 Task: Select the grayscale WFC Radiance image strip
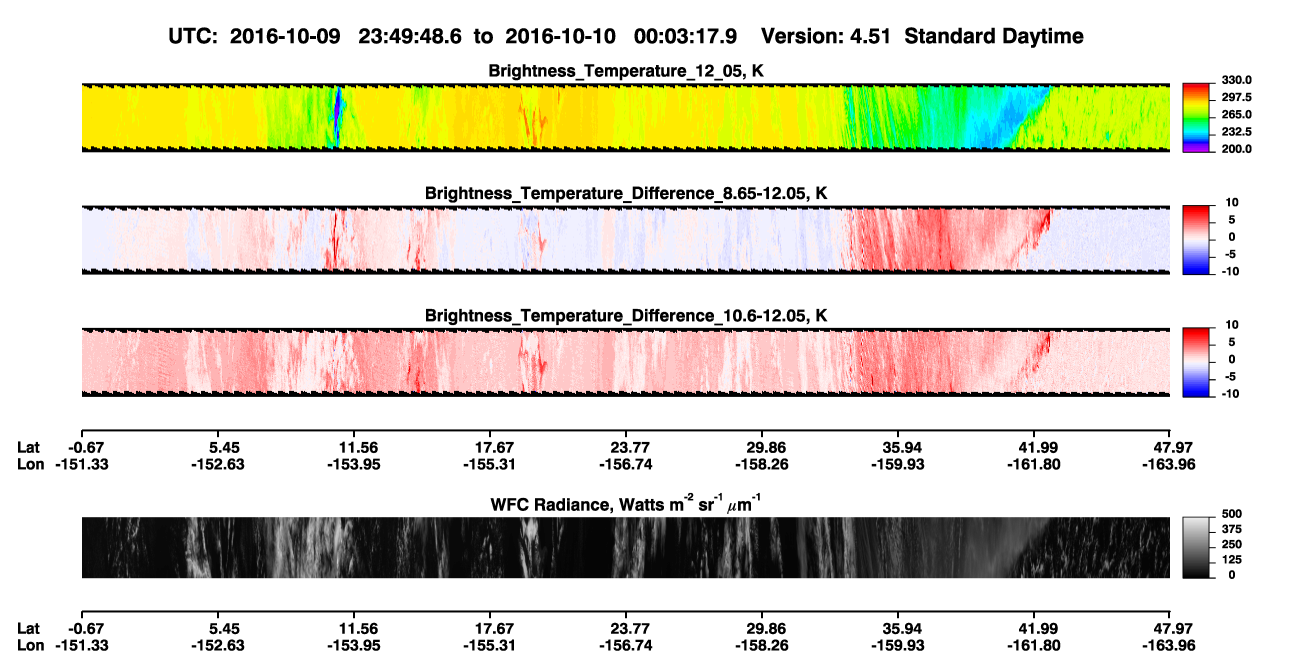625,548
